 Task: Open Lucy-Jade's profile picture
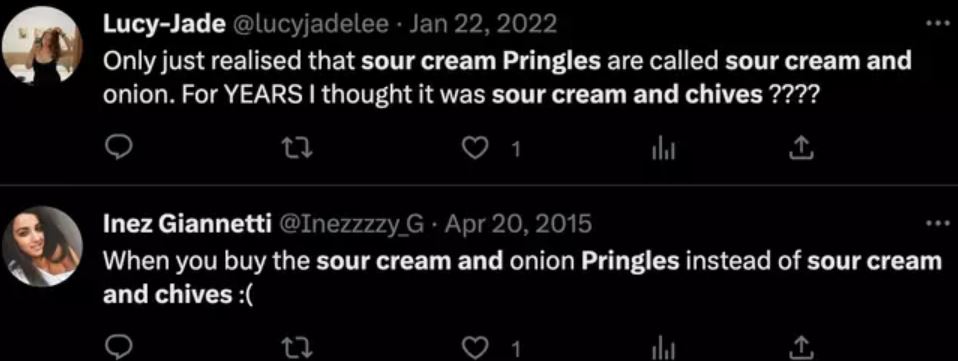43,46
